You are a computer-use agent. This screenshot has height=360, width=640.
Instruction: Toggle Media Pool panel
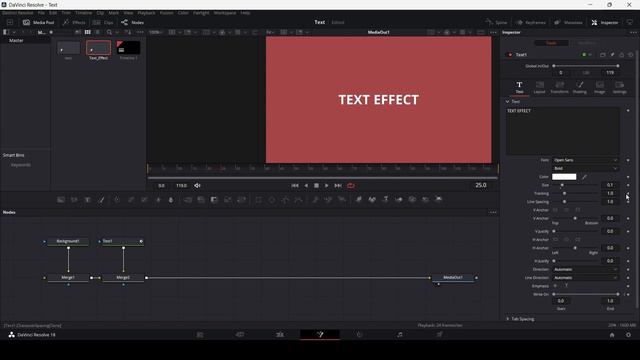pos(38,22)
